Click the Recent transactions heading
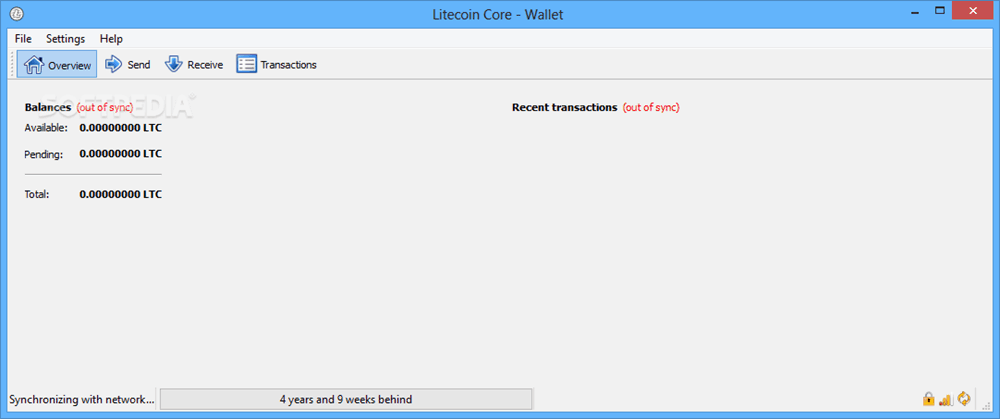1000x419 pixels. point(564,107)
